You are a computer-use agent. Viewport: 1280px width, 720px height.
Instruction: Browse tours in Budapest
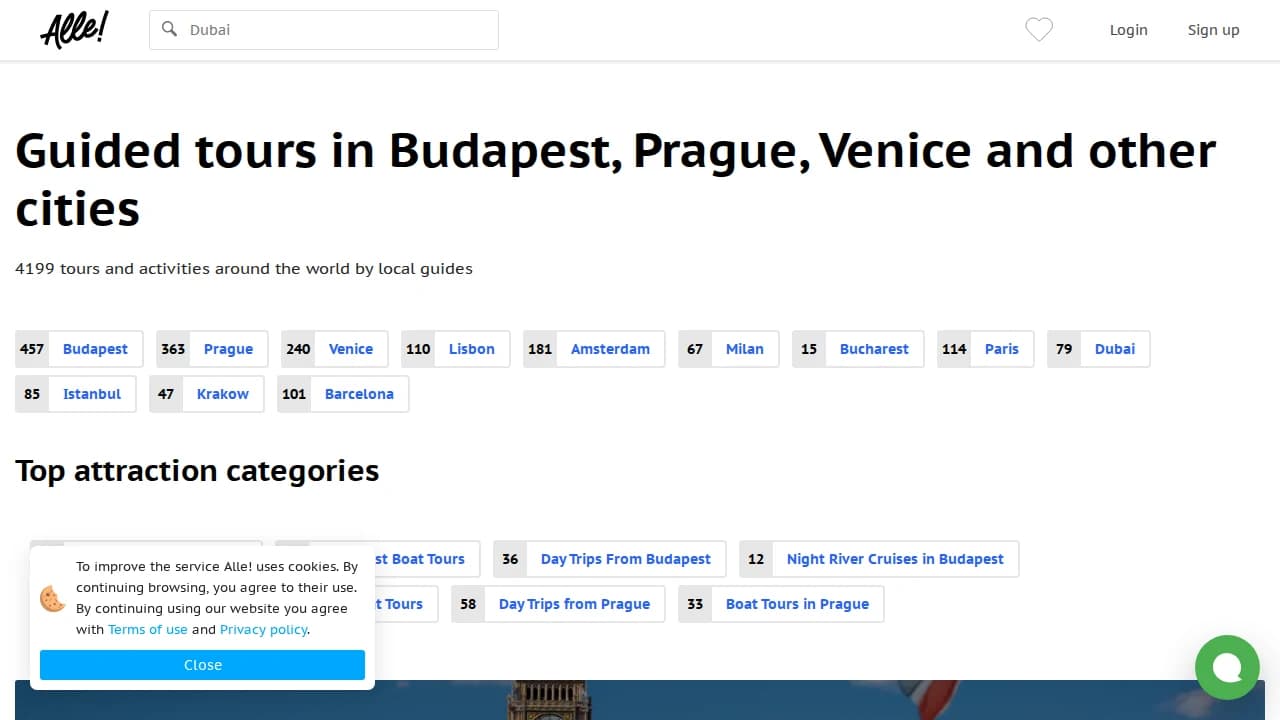click(x=95, y=349)
